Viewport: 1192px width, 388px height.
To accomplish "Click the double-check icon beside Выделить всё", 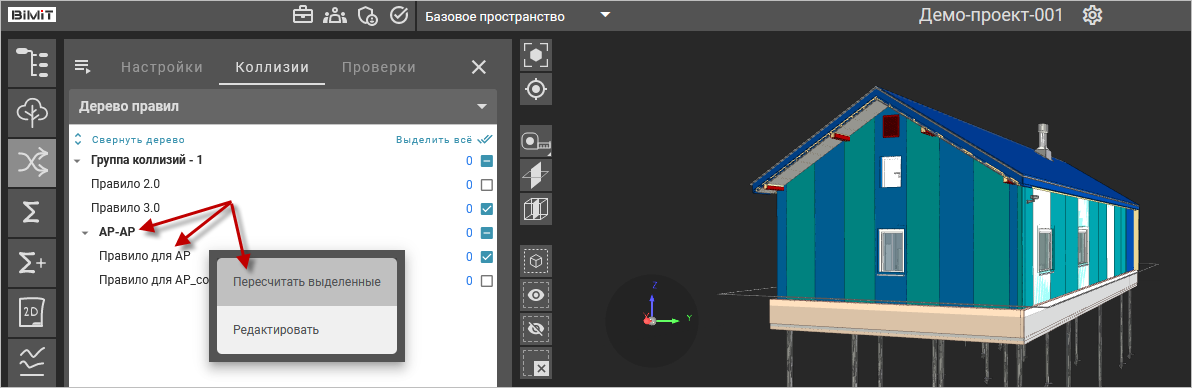I will [x=485, y=139].
